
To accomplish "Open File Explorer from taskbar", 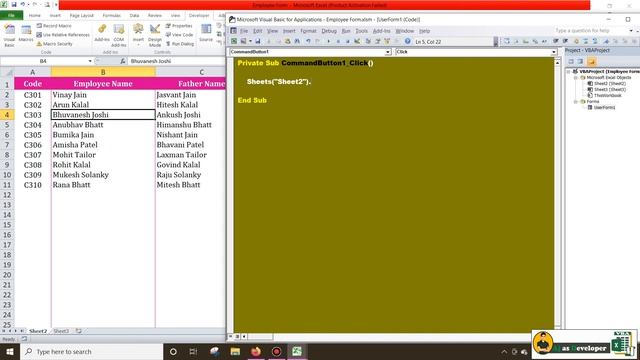I will pyautogui.click(x=235, y=351).
